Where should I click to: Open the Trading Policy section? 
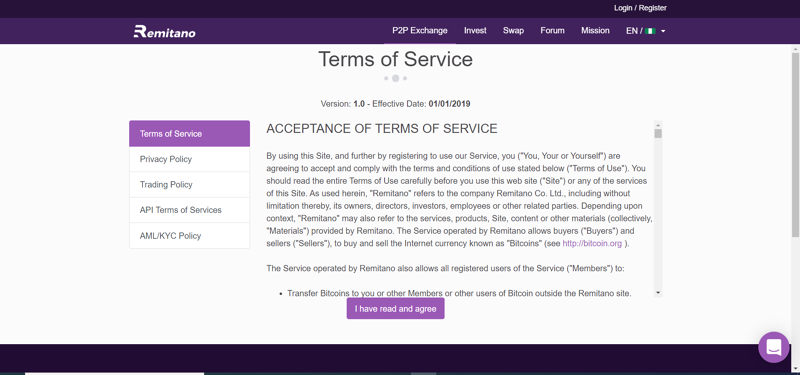[x=189, y=185]
